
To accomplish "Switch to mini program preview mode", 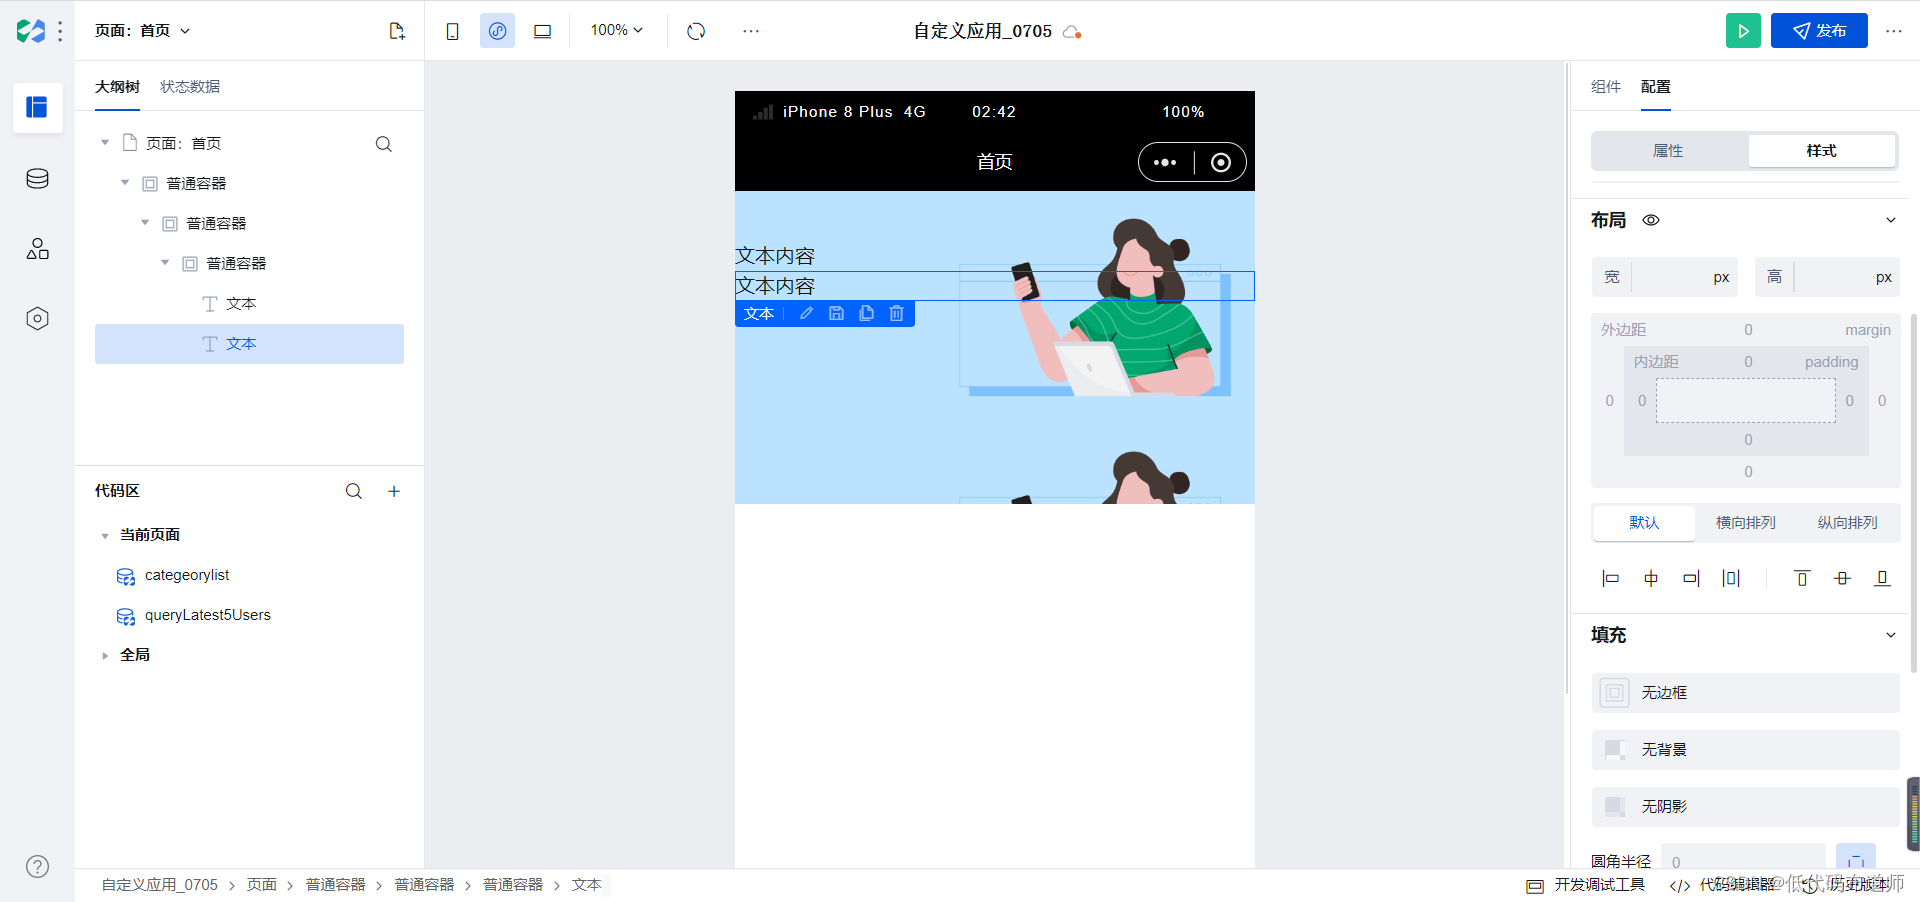I will pos(497,31).
